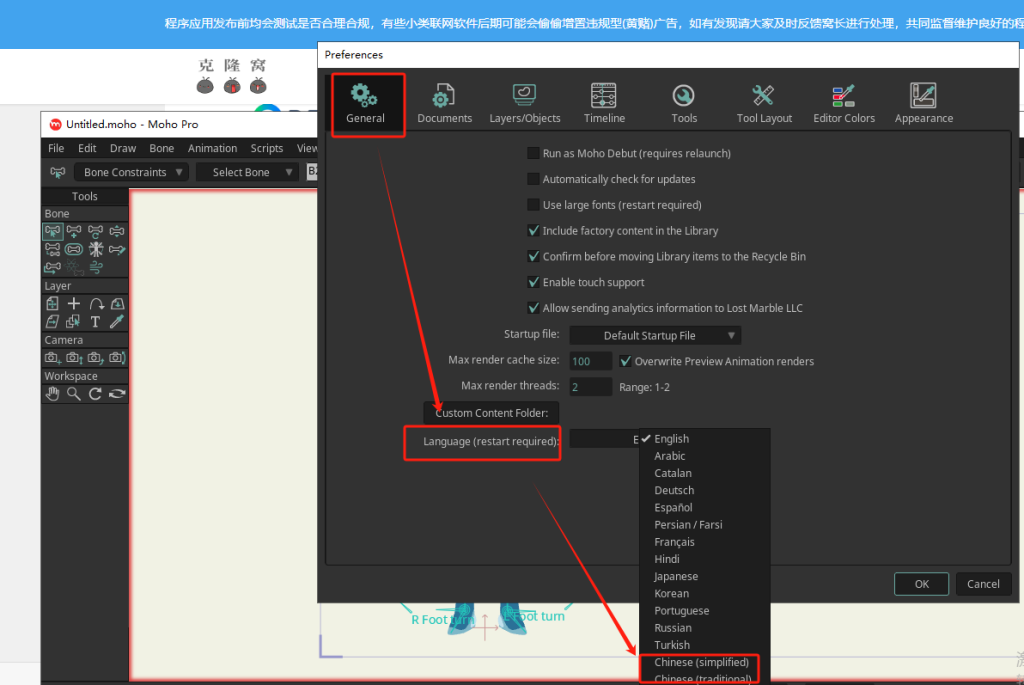This screenshot has width=1024, height=685.
Task: Click the Max render cache size field
Action: 590,361
